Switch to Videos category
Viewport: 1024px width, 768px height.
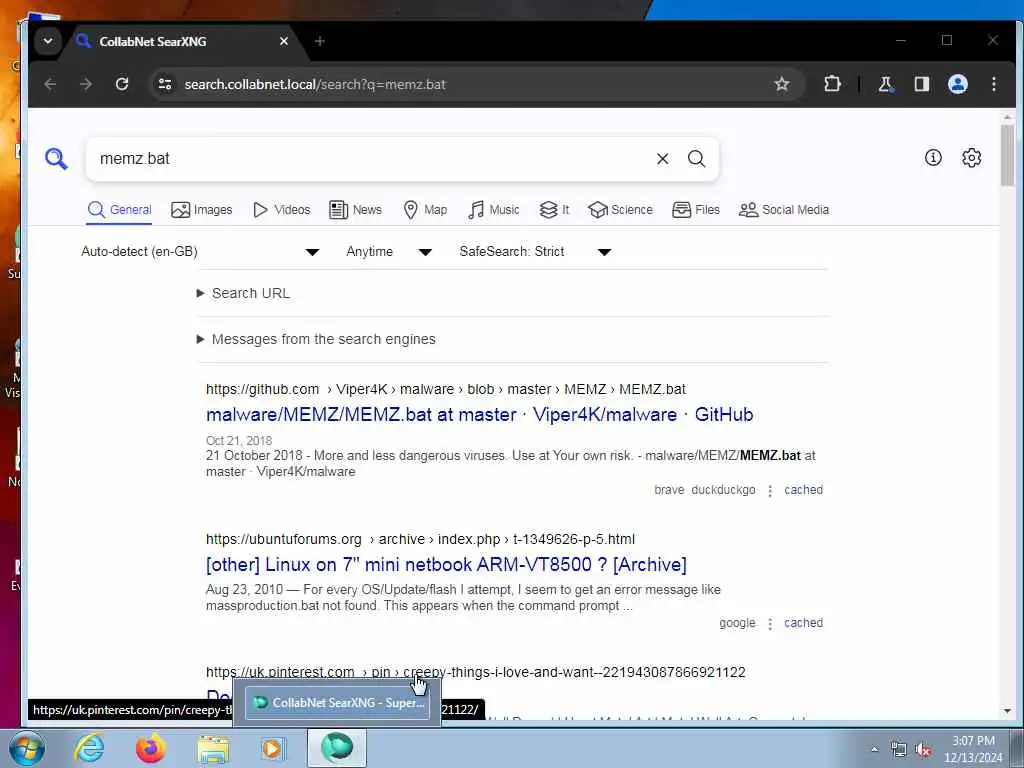coord(281,210)
